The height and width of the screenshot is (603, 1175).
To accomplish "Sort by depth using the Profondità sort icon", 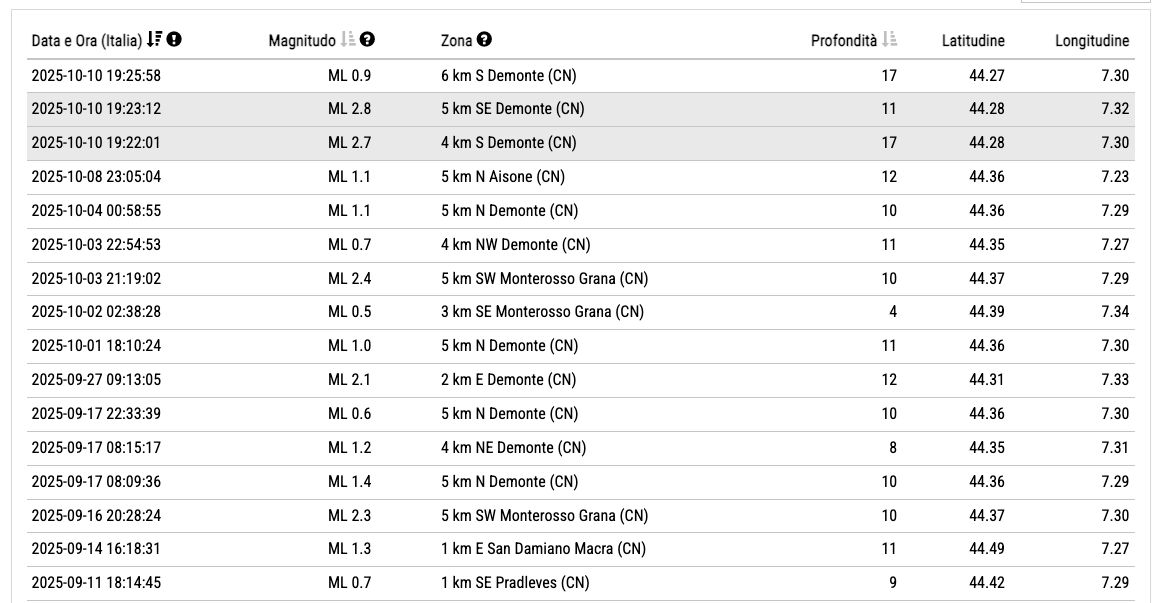I will click(x=890, y=40).
